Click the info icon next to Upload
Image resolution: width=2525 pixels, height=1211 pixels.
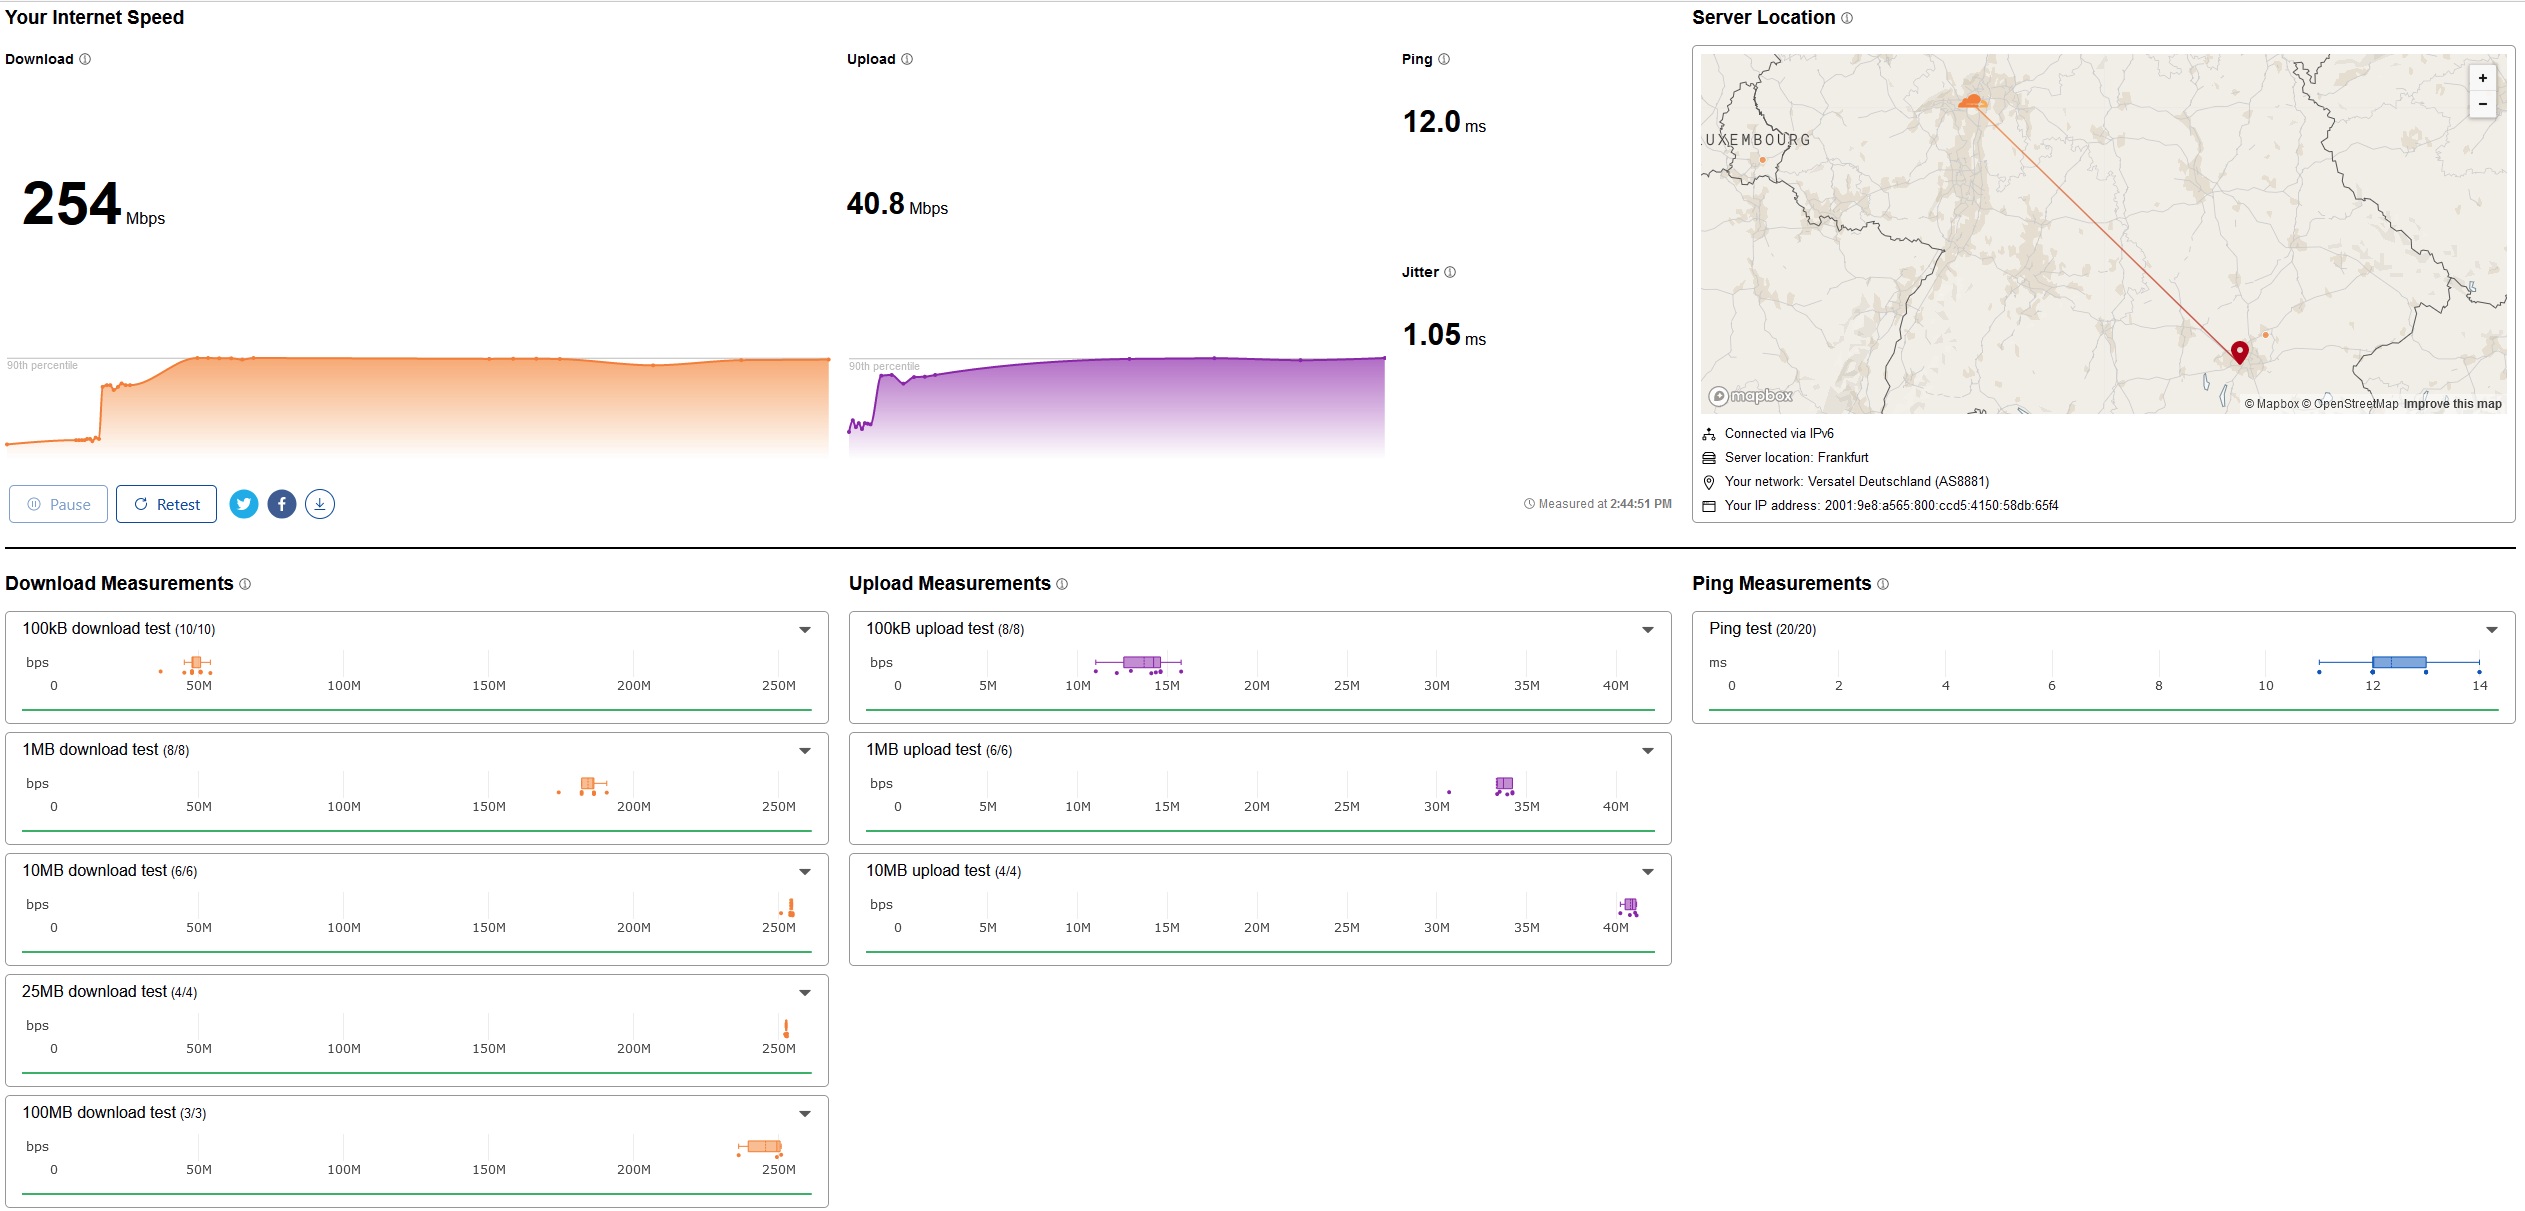click(907, 59)
